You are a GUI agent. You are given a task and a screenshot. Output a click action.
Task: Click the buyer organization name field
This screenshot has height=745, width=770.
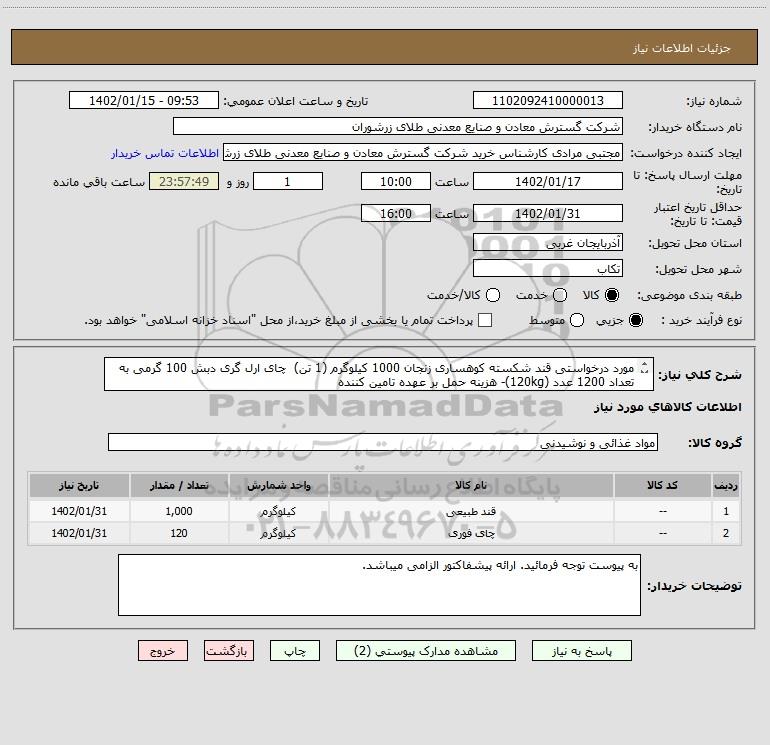point(398,127)
